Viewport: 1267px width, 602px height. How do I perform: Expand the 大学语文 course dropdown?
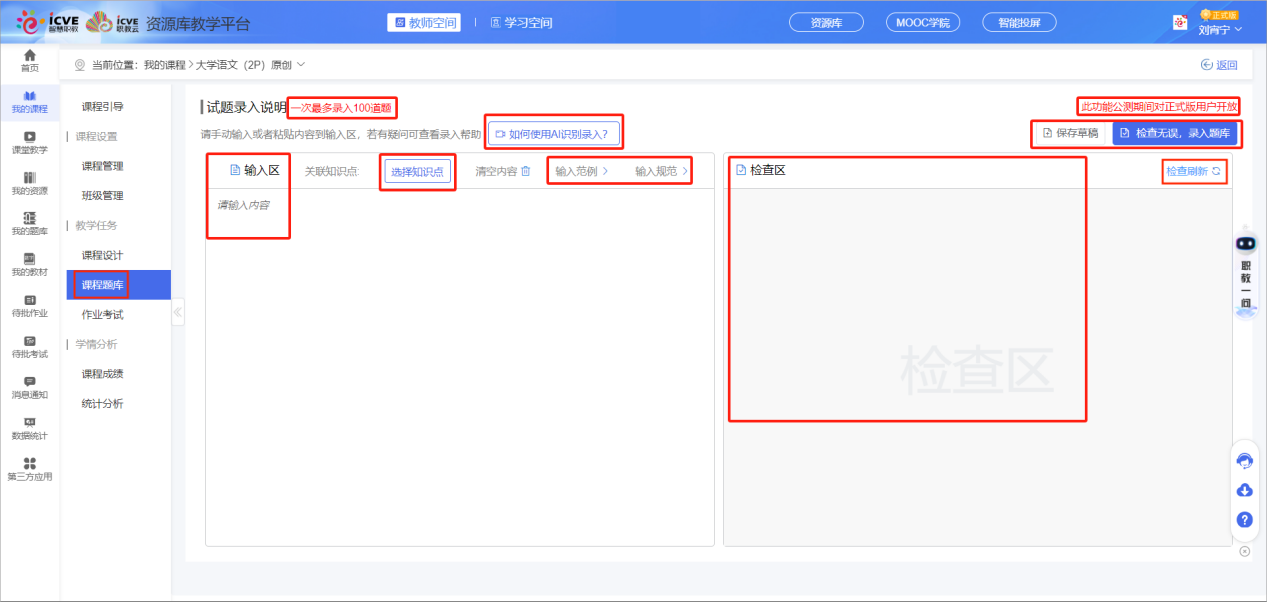tap(300, 65)
